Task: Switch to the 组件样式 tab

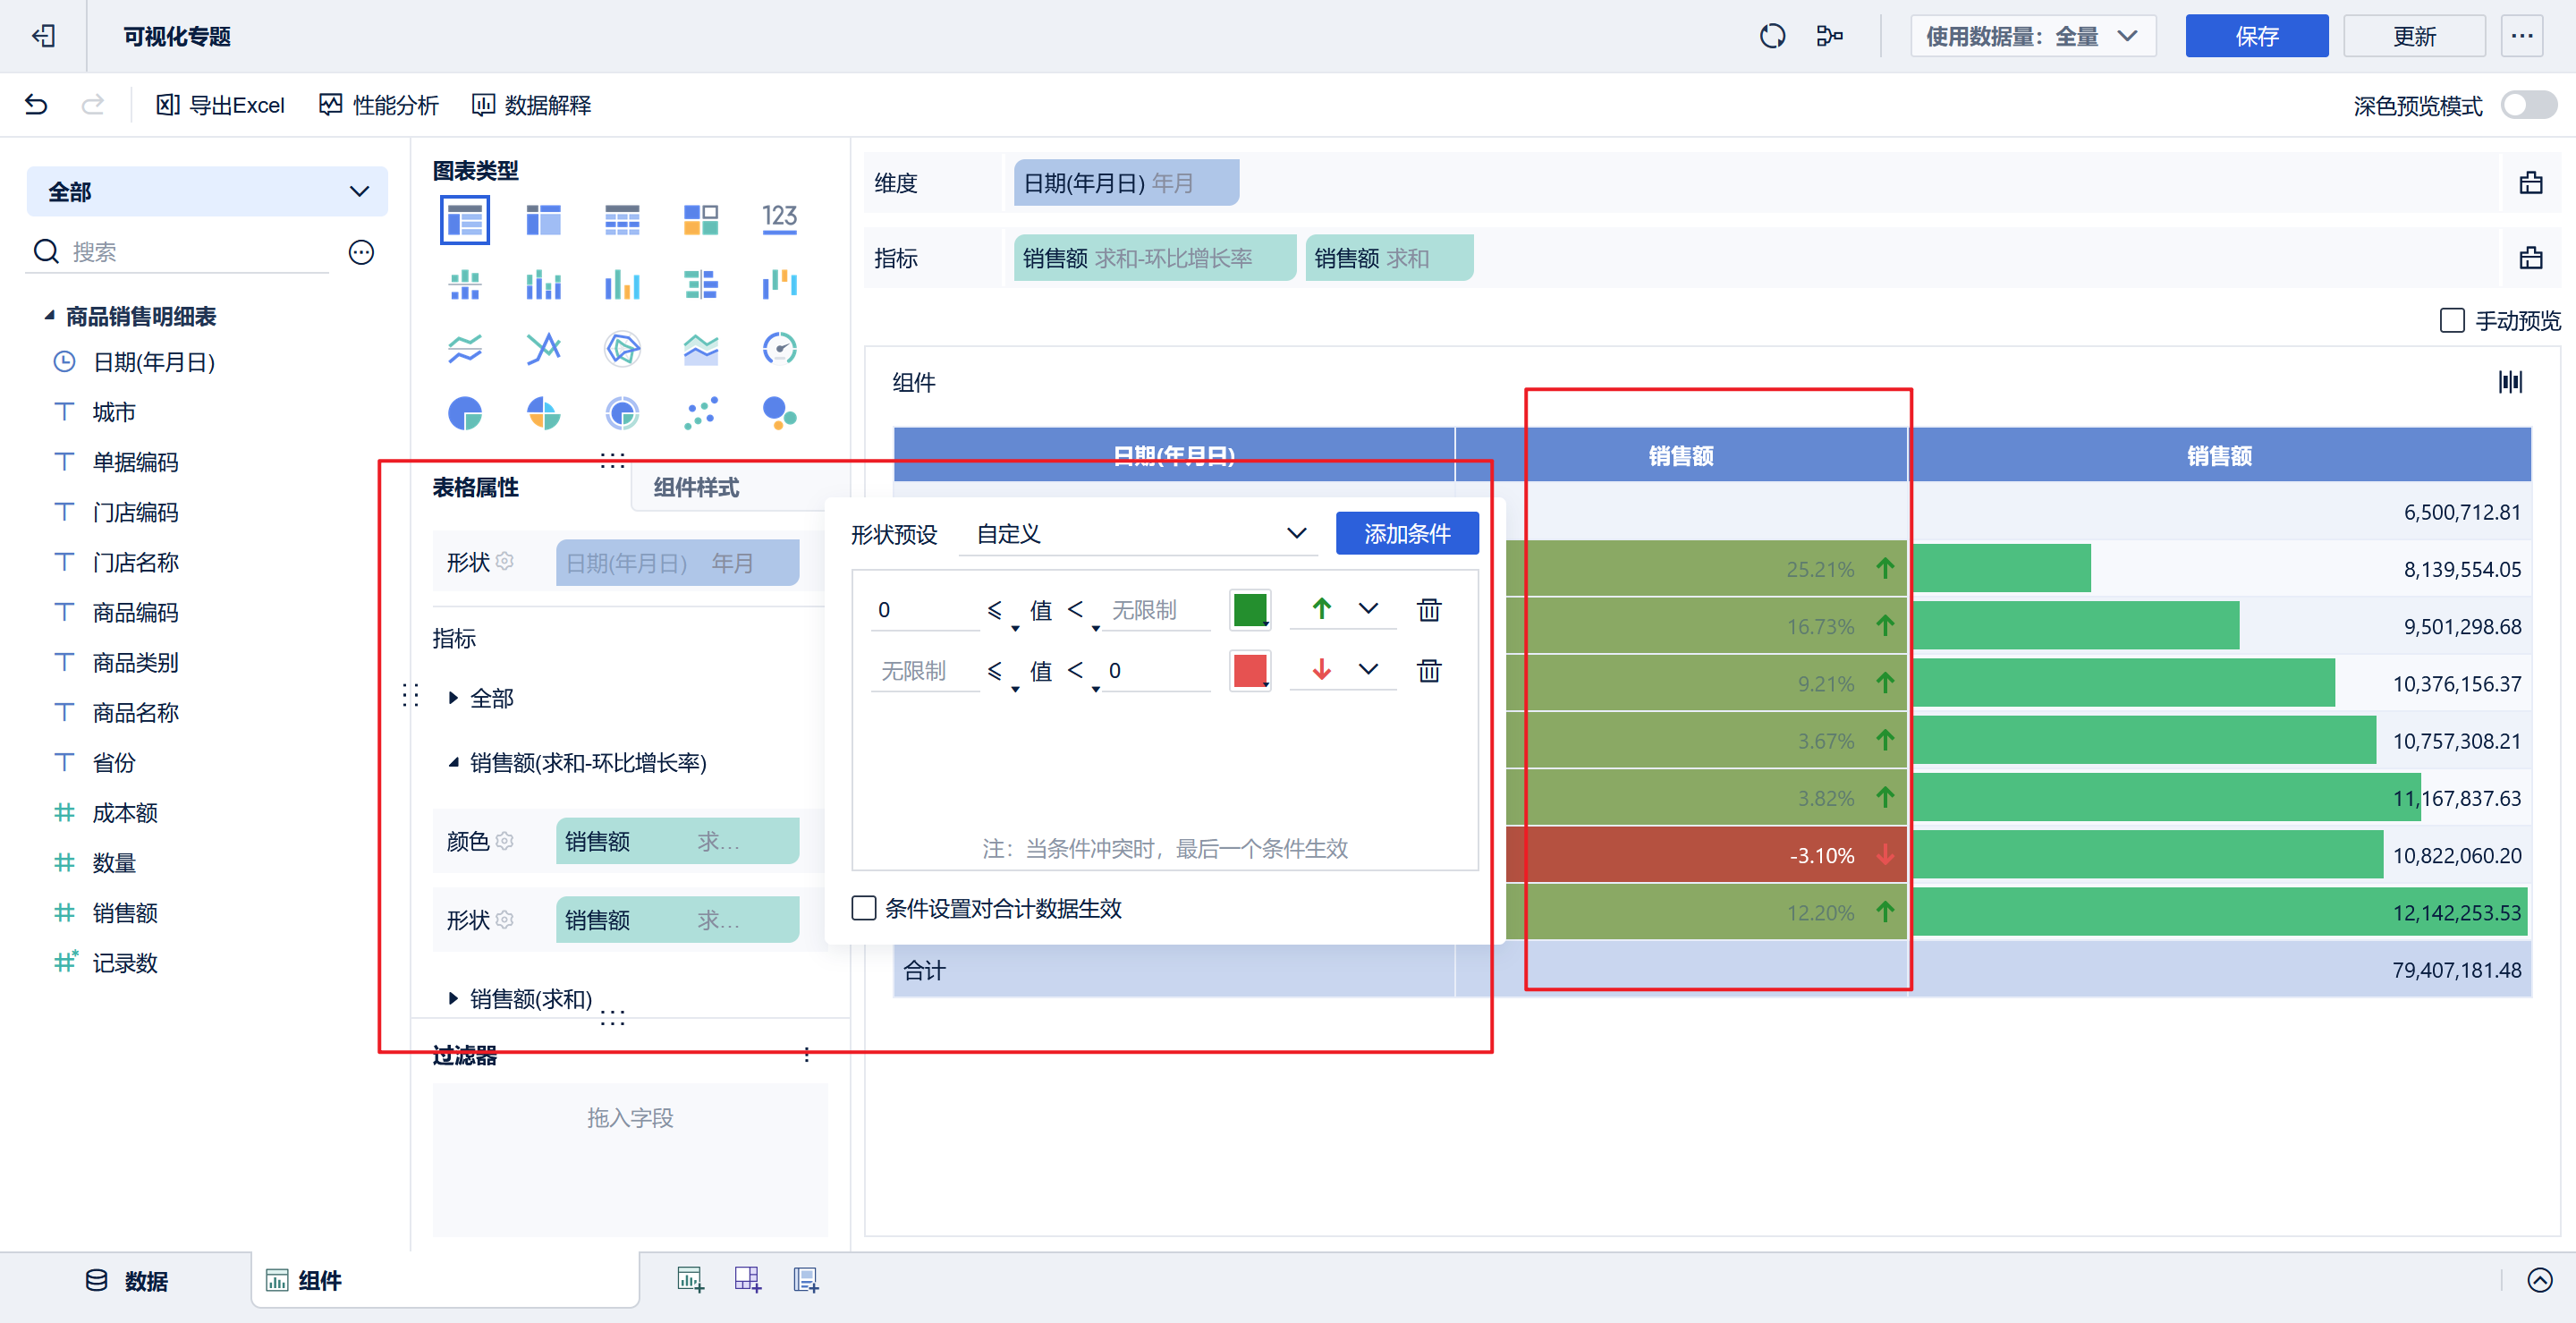Action: pos(696,488)
